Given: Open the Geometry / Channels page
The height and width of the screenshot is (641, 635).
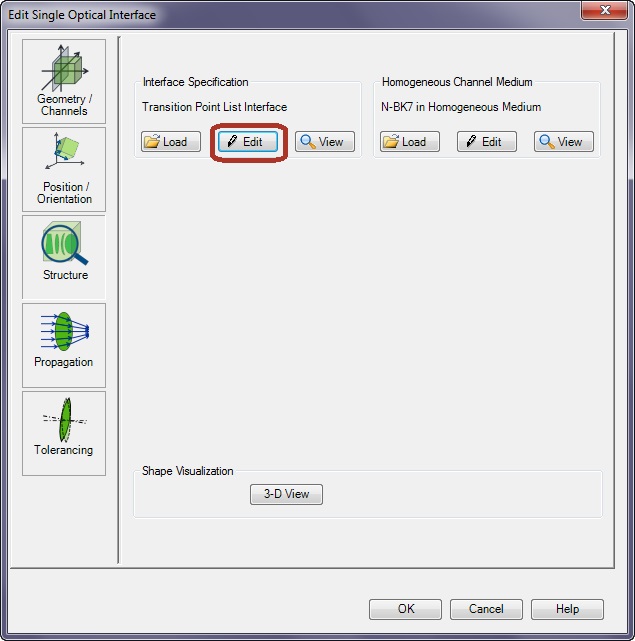Looking at the screenshot, I should (64, 81).
